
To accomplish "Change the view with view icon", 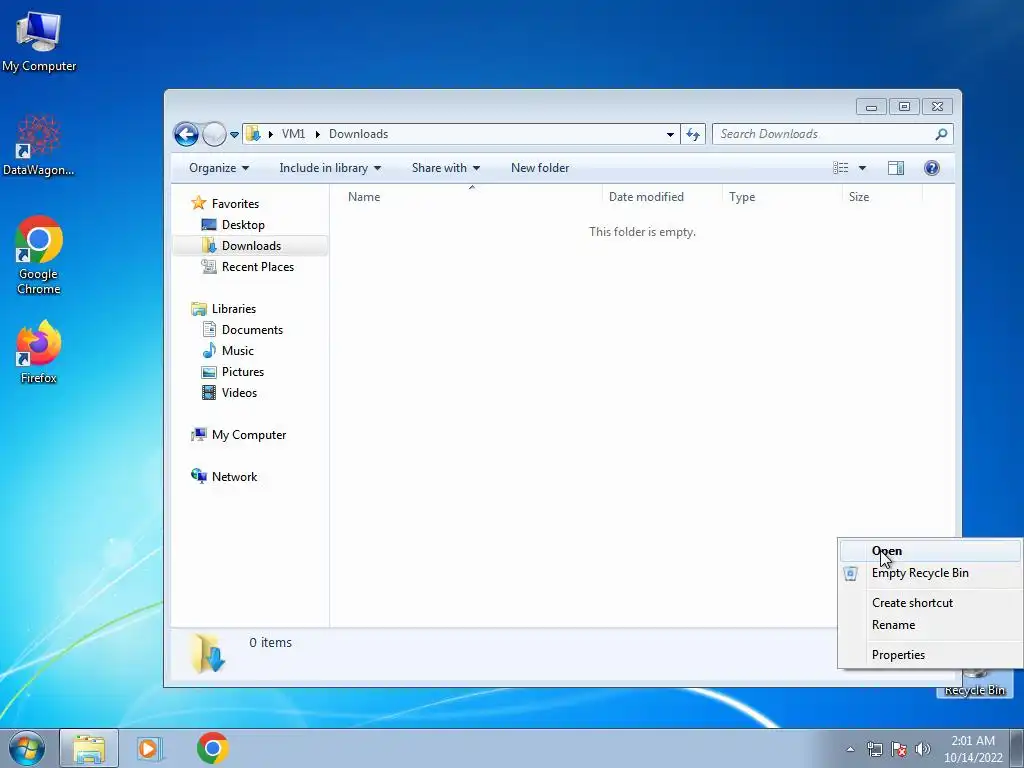I will tap(840, 168).
